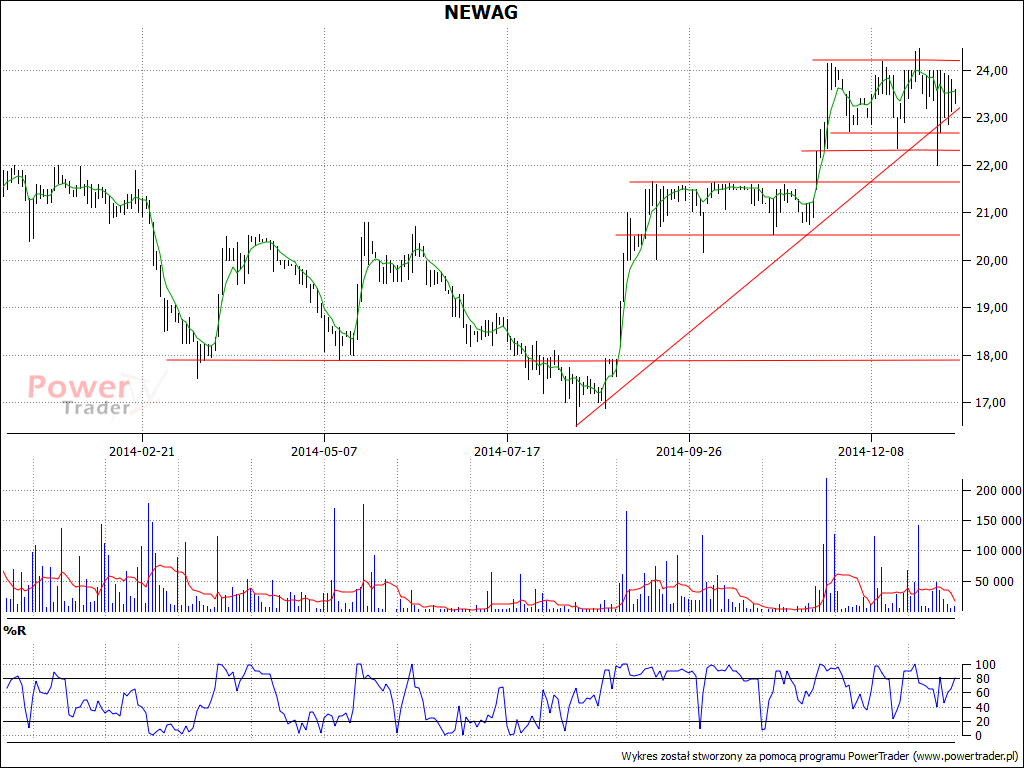Click the %R indicator label

click(x=14, y=631)
